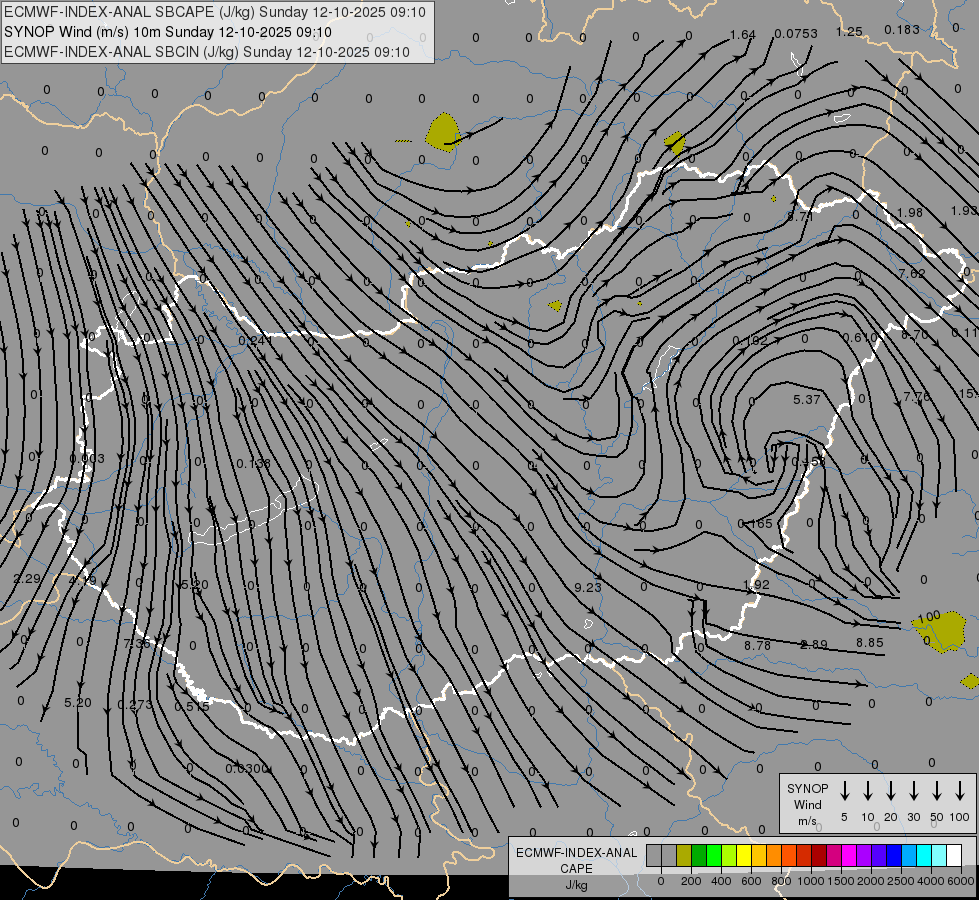The width and height of the screenshot is (979, 900).
Task: Click the 9.23 data value on map
Action: click(x=588, y=588)
